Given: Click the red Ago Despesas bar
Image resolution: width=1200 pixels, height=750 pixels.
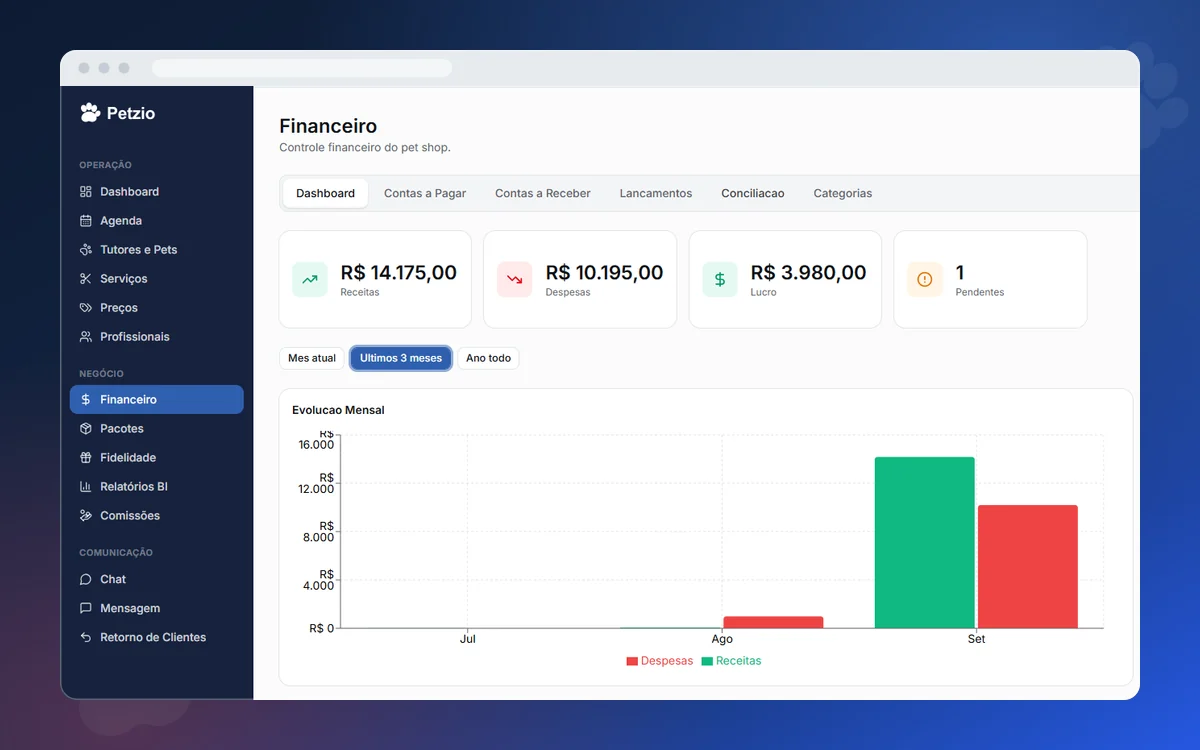Looking at the screenshot, I should (773, 622).
